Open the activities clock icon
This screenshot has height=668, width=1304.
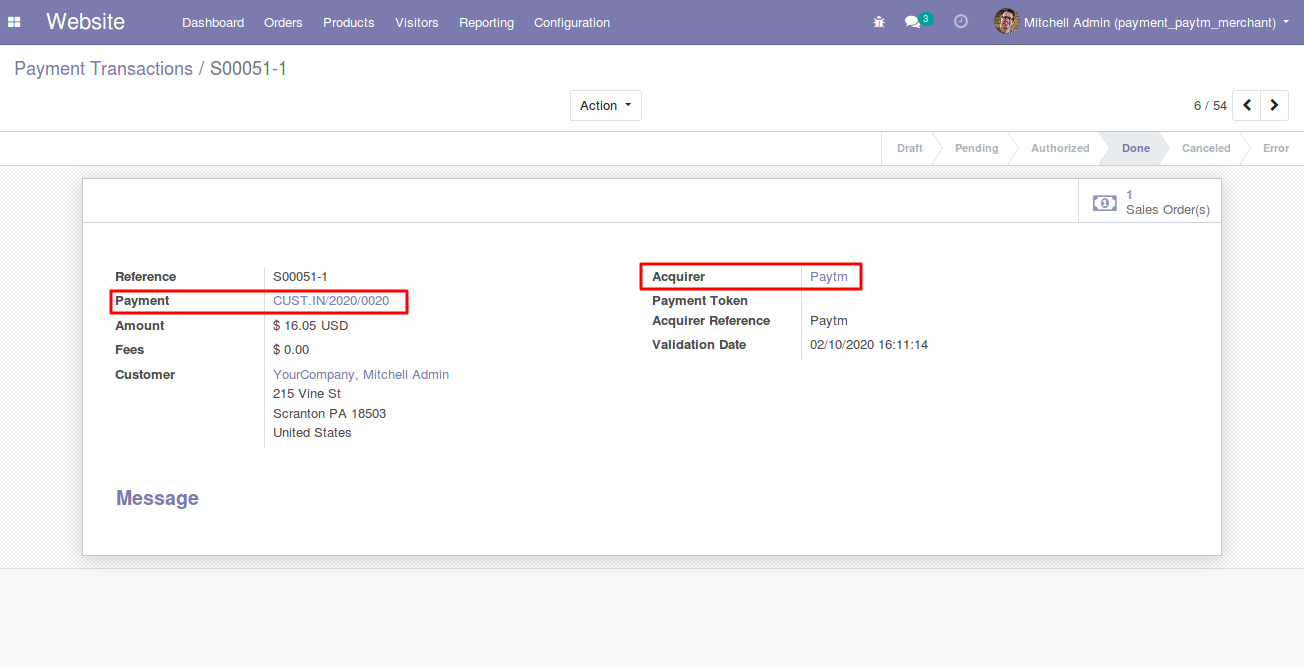(961, 21)
